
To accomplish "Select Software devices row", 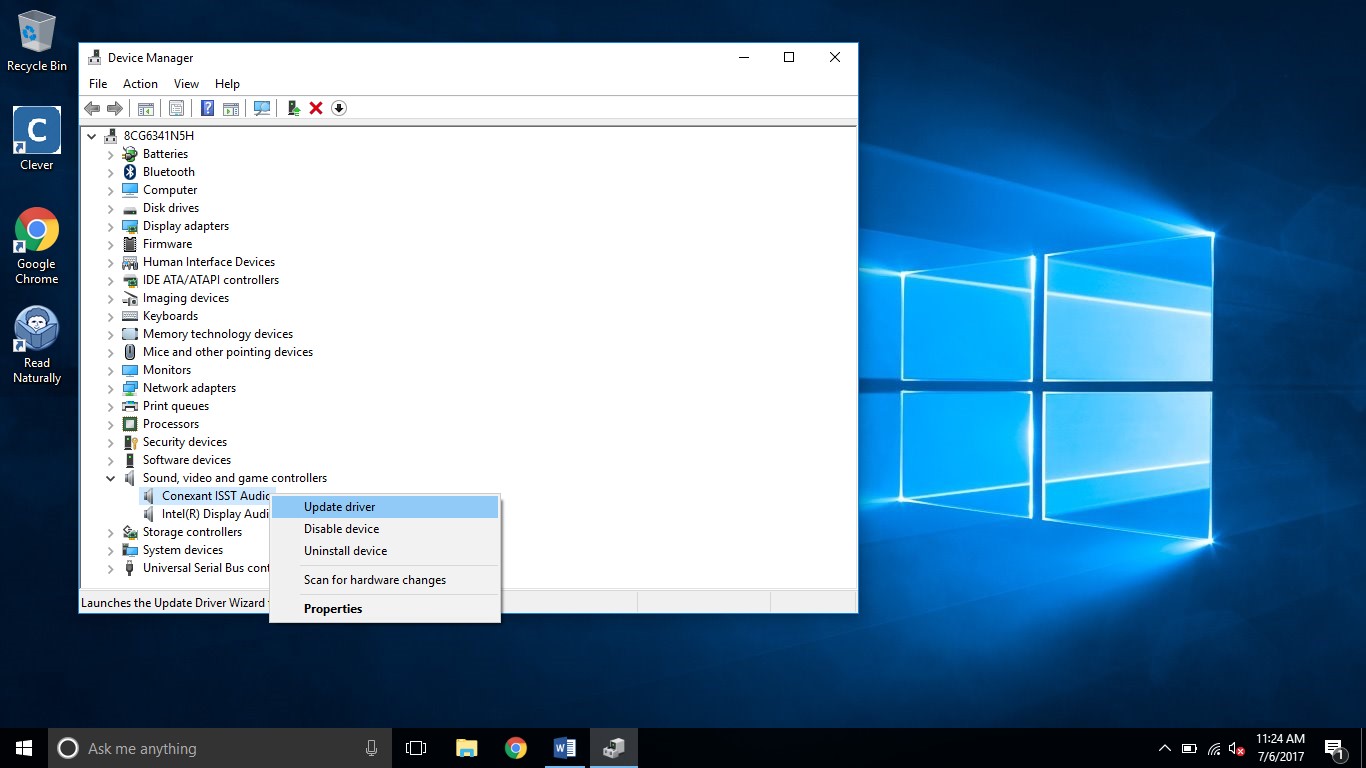I will pos(187,460).
